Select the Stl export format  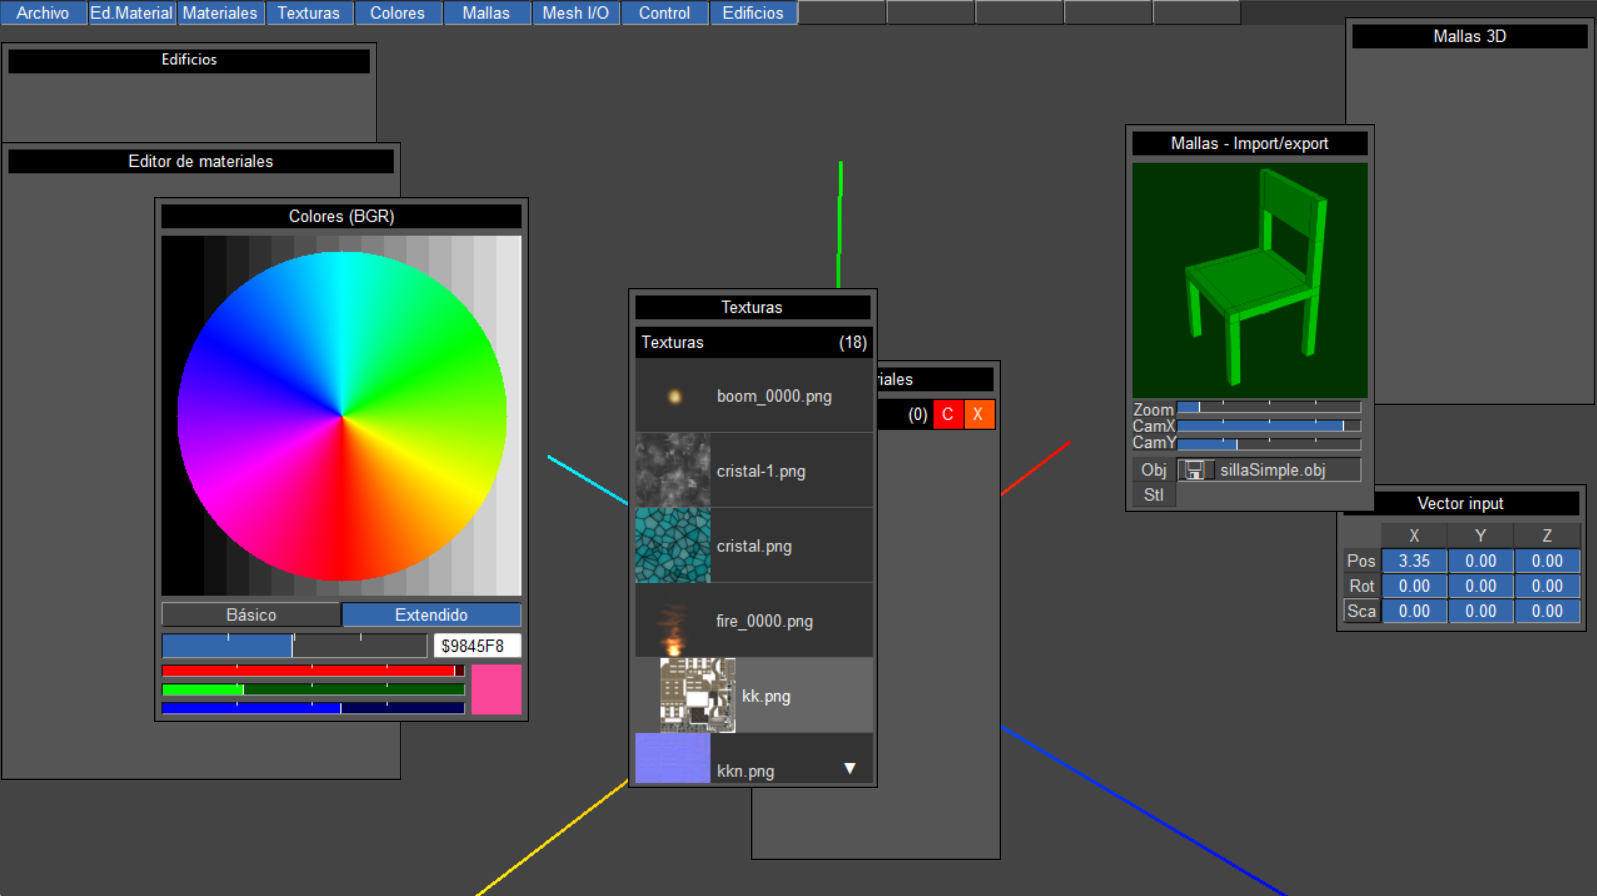[1153, 495]
